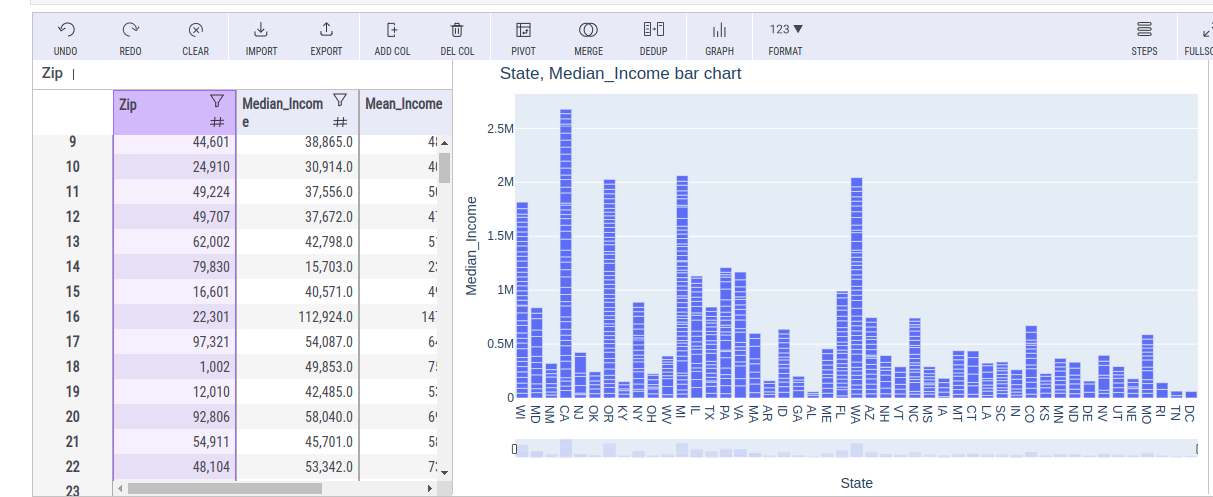Viewport: 1213px width, 497px height.
Task: Click Median_Income cell 15,703.0
Action: [297, 267]
